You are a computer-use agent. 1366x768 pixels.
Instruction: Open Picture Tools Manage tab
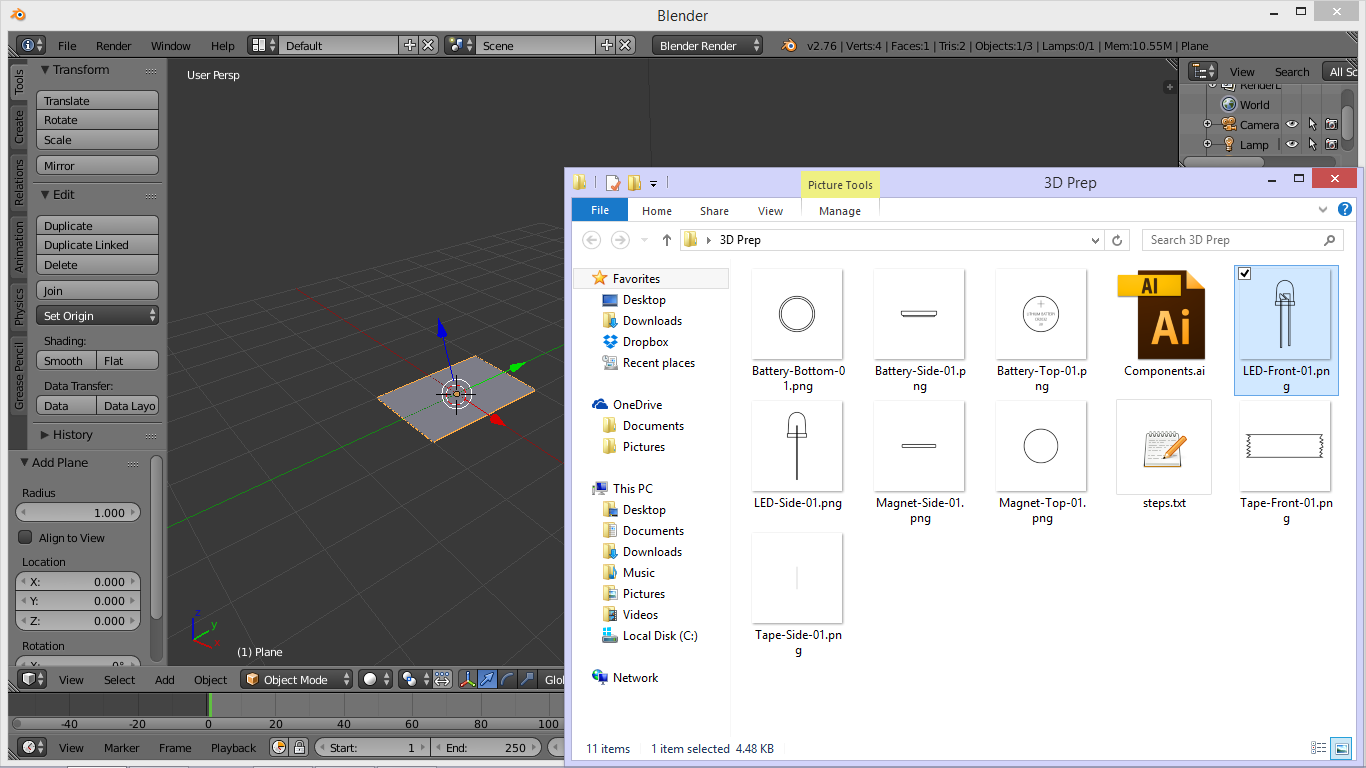tap(840, 210)
